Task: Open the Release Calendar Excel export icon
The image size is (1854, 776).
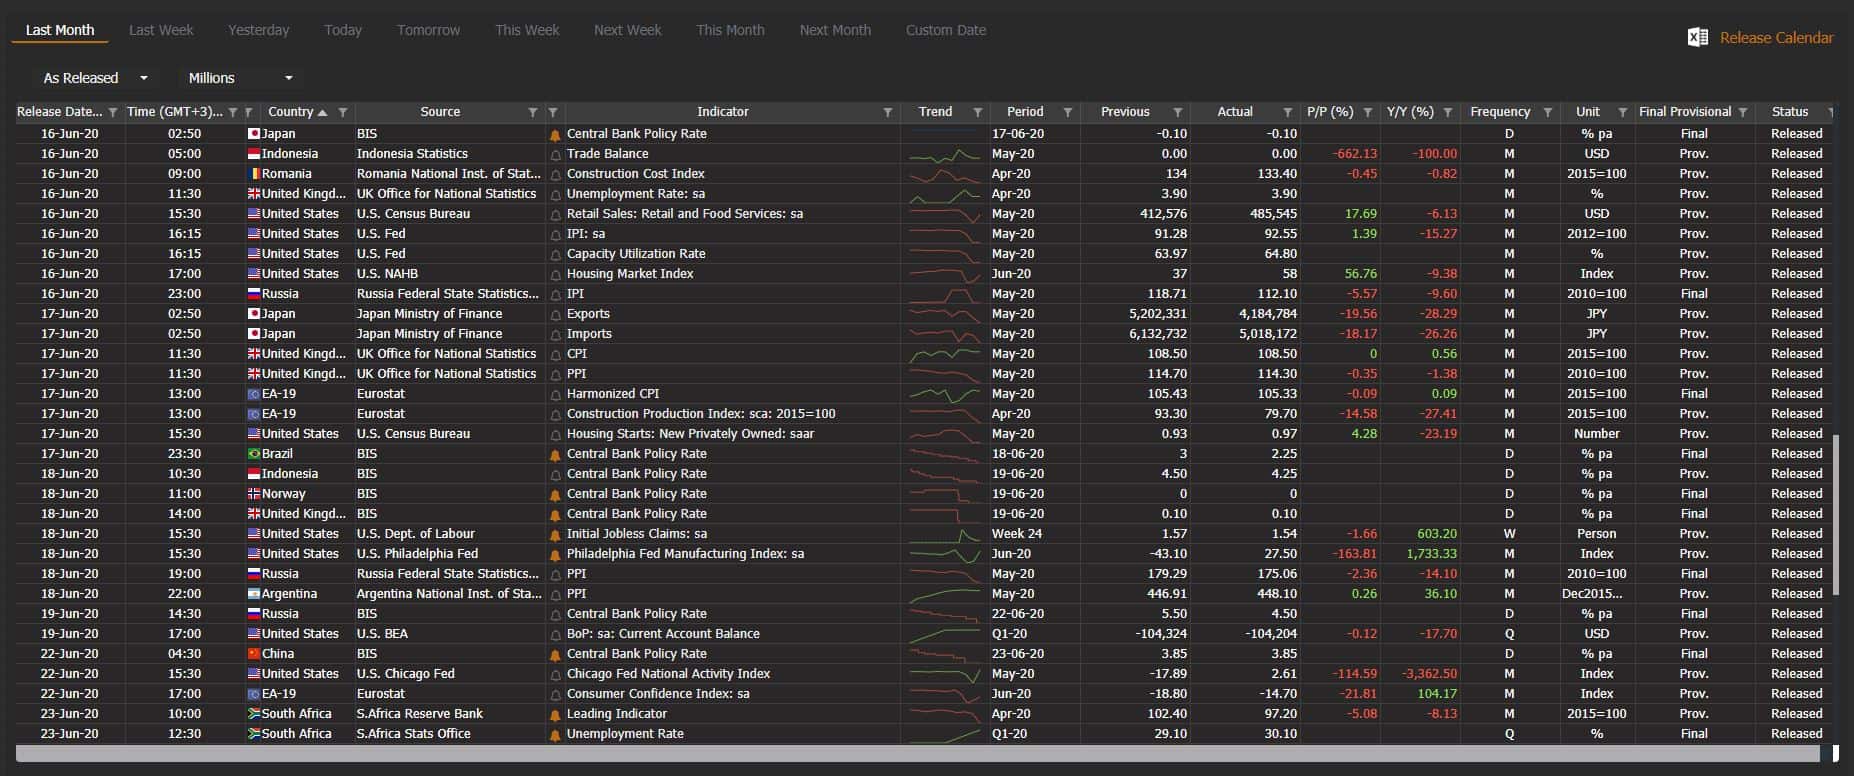Action: (x=1698, y=38)
